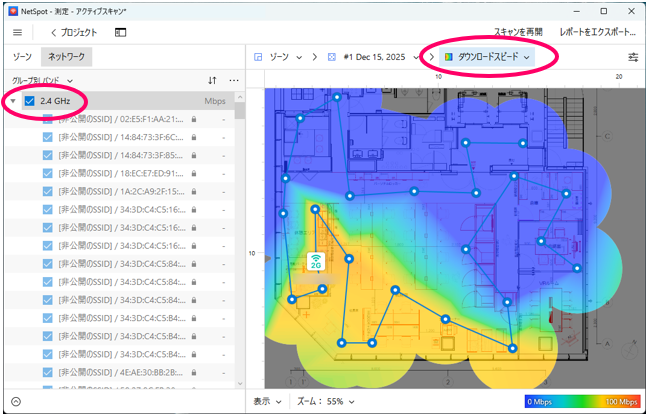Click the collapse panel up-arrow icon

pos(16,401)
